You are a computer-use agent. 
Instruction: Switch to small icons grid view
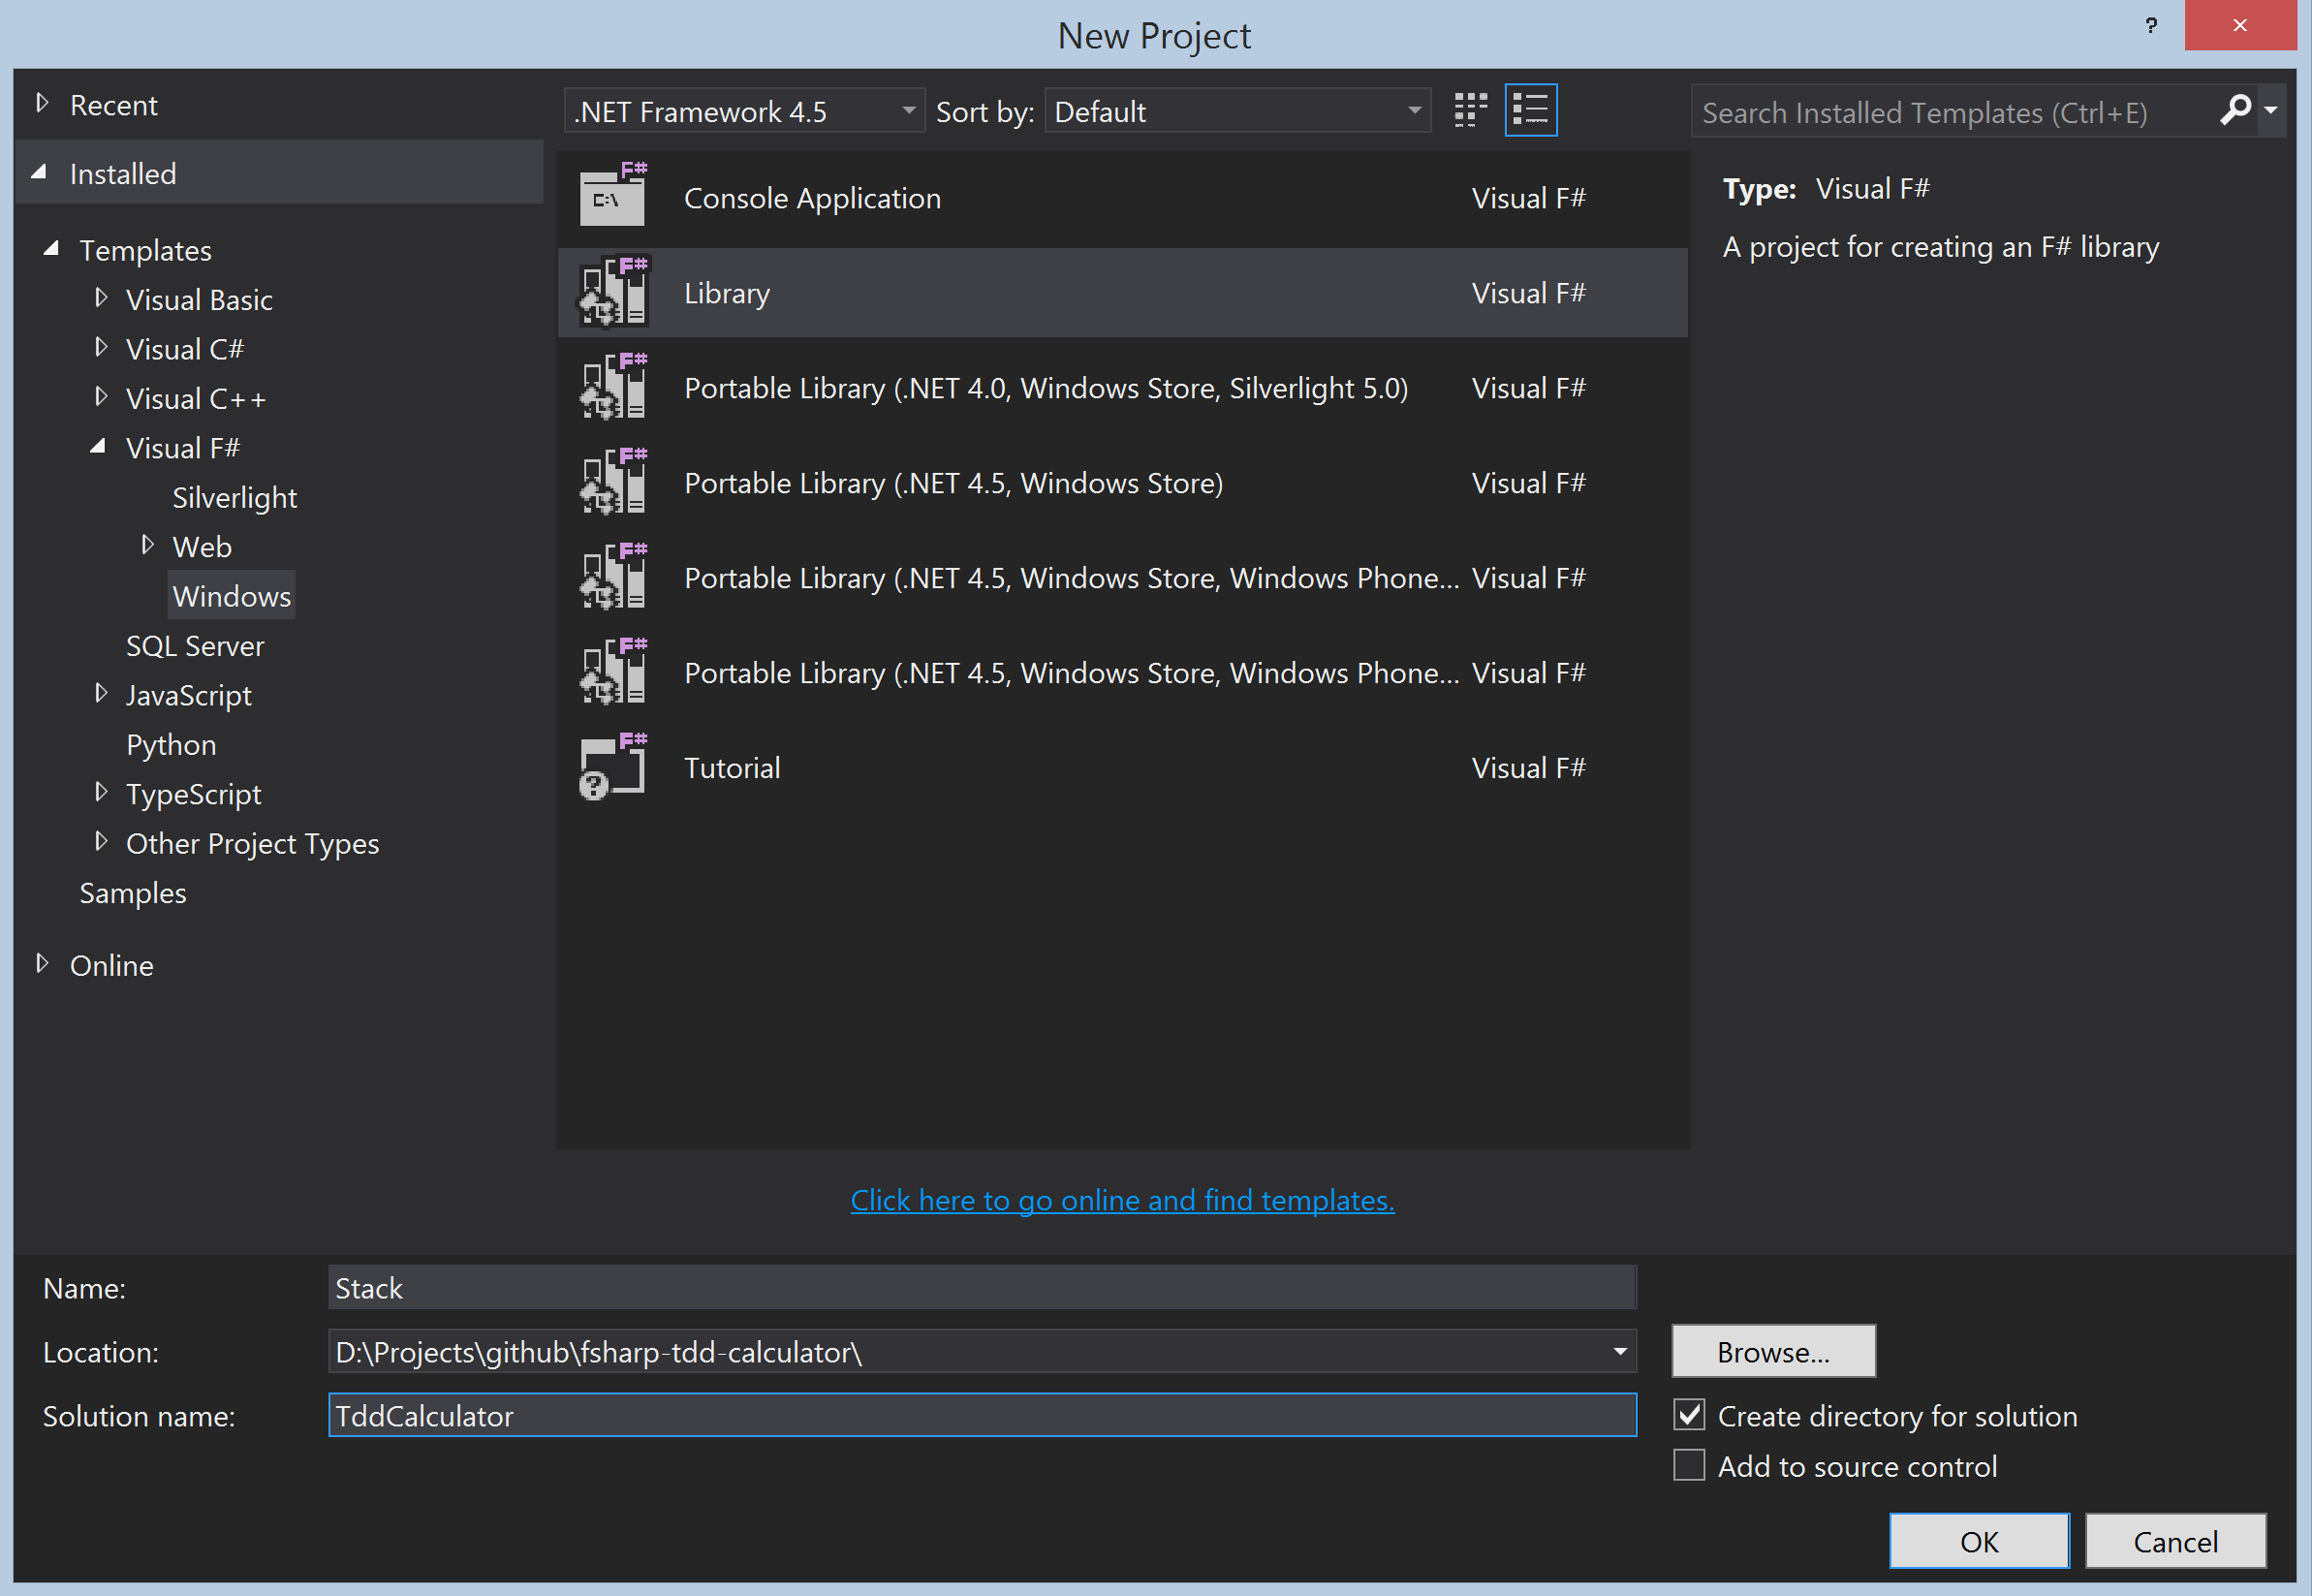tap(1470, 110)
